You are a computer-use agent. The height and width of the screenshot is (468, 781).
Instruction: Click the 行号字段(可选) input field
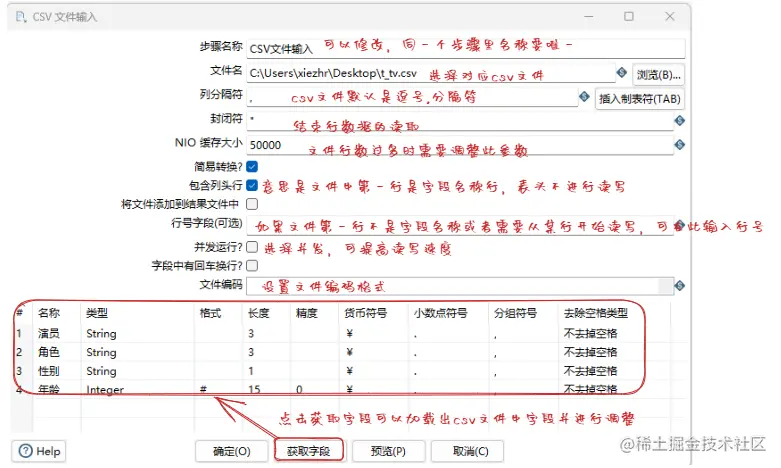(460, 225)
